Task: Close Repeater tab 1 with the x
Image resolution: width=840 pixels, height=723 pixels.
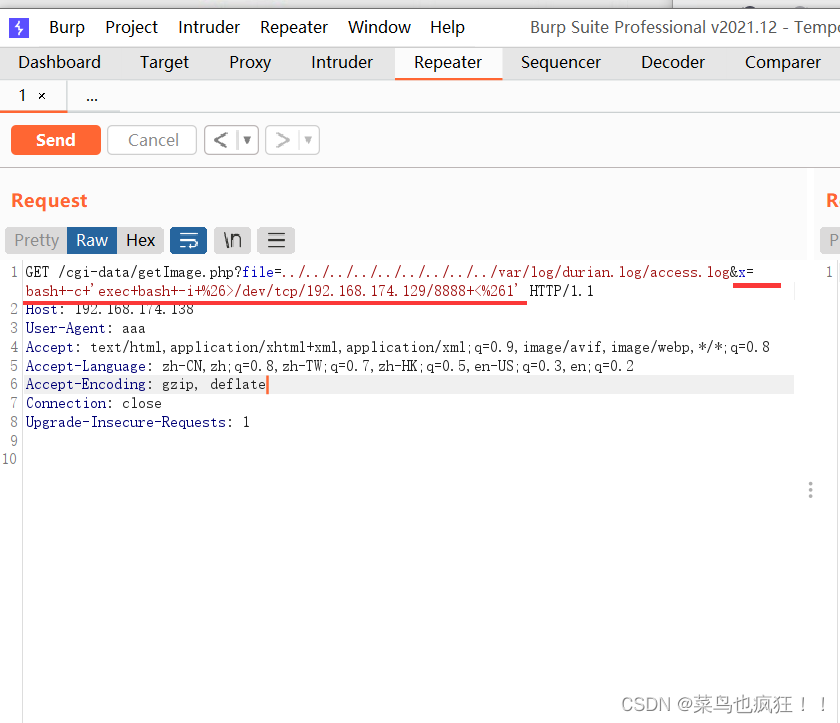Action: [x=42, y=96]
